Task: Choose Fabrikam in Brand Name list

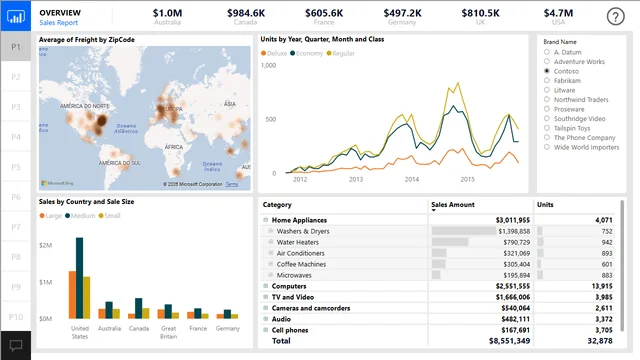Action: coord(547,80)
